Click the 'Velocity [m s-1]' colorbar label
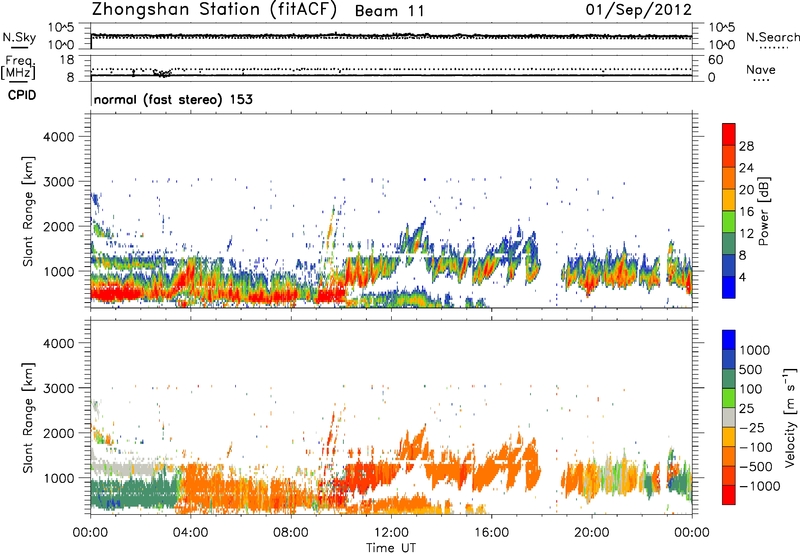The height and width of the screenshot is (554, 800). tap(790, 417)
